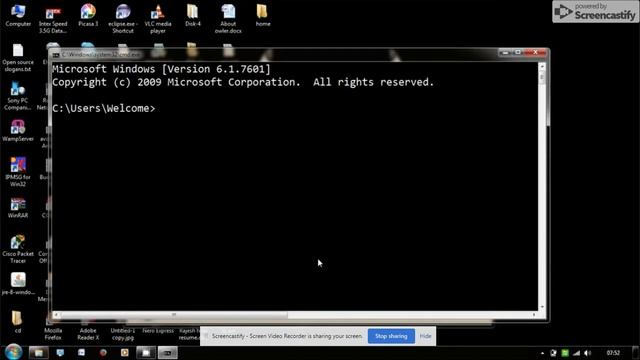The height and width of the screenshot is (360, 640).
Task: Select the Mozilla Firefox desktop label
Action: (53, 334)
